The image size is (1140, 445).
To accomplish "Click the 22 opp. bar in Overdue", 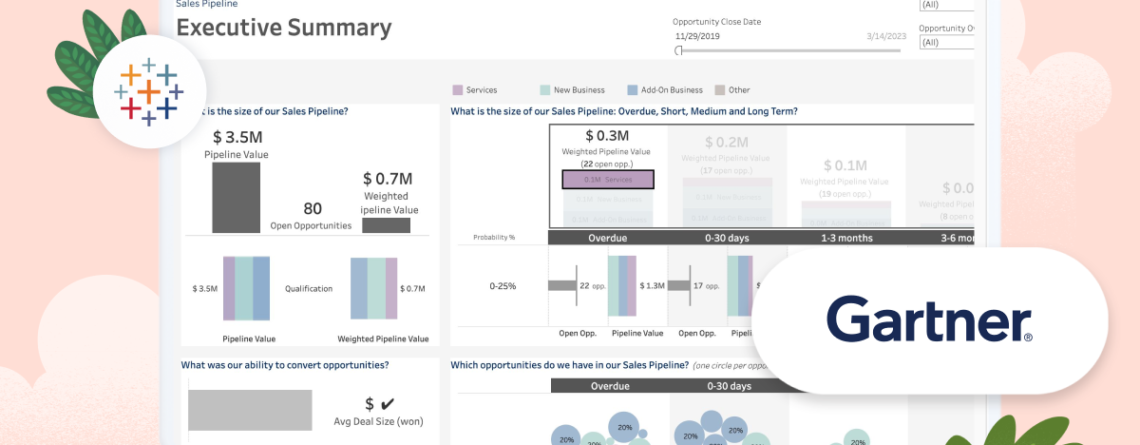I will 563,286.
